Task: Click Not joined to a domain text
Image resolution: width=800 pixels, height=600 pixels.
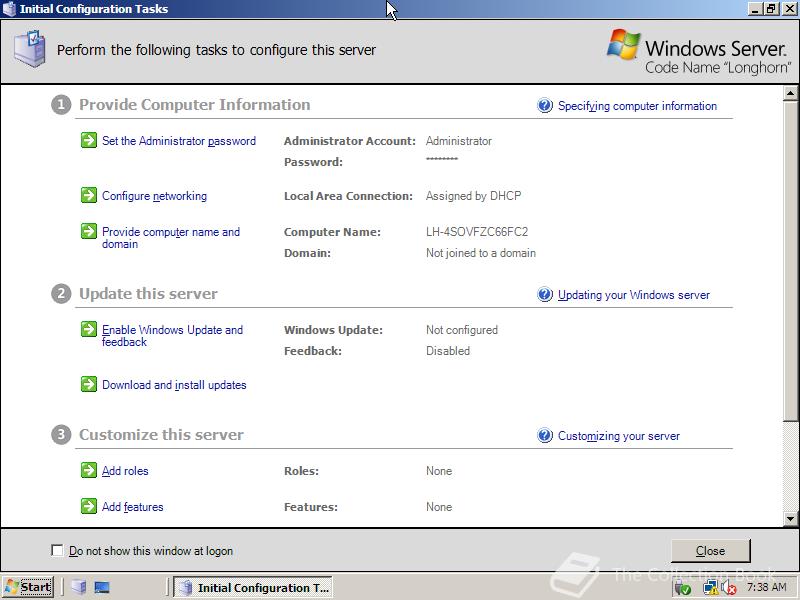Action: tap(481, 253)
